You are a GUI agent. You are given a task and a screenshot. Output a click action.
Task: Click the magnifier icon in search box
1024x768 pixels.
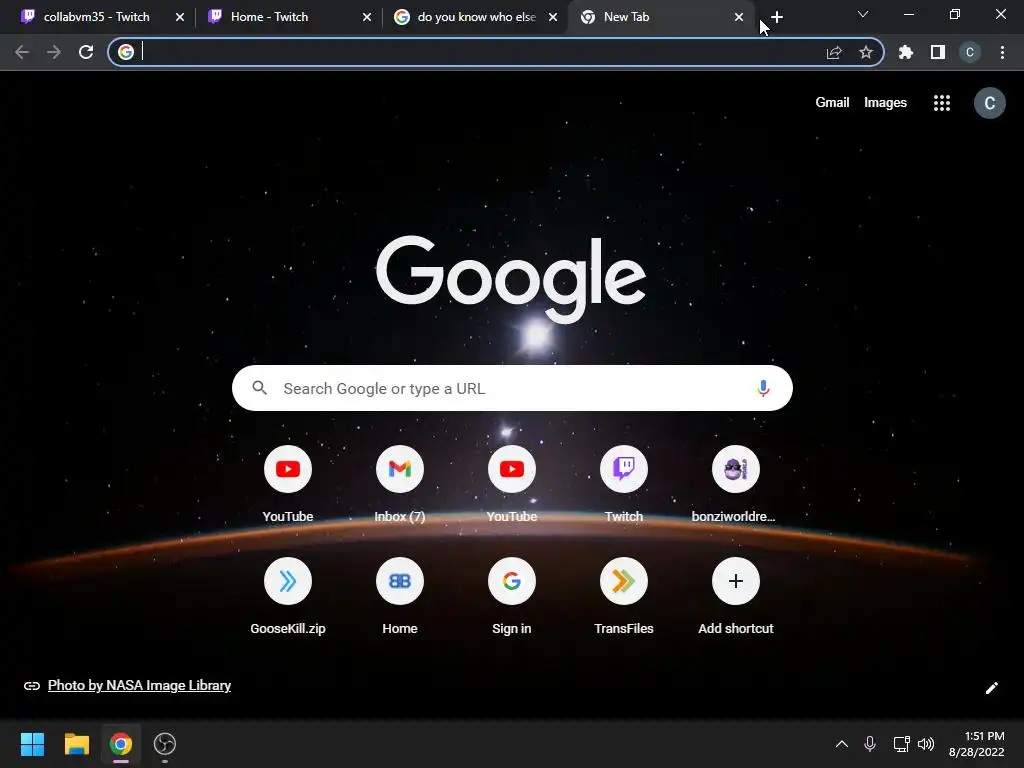(x=259, y=388)
